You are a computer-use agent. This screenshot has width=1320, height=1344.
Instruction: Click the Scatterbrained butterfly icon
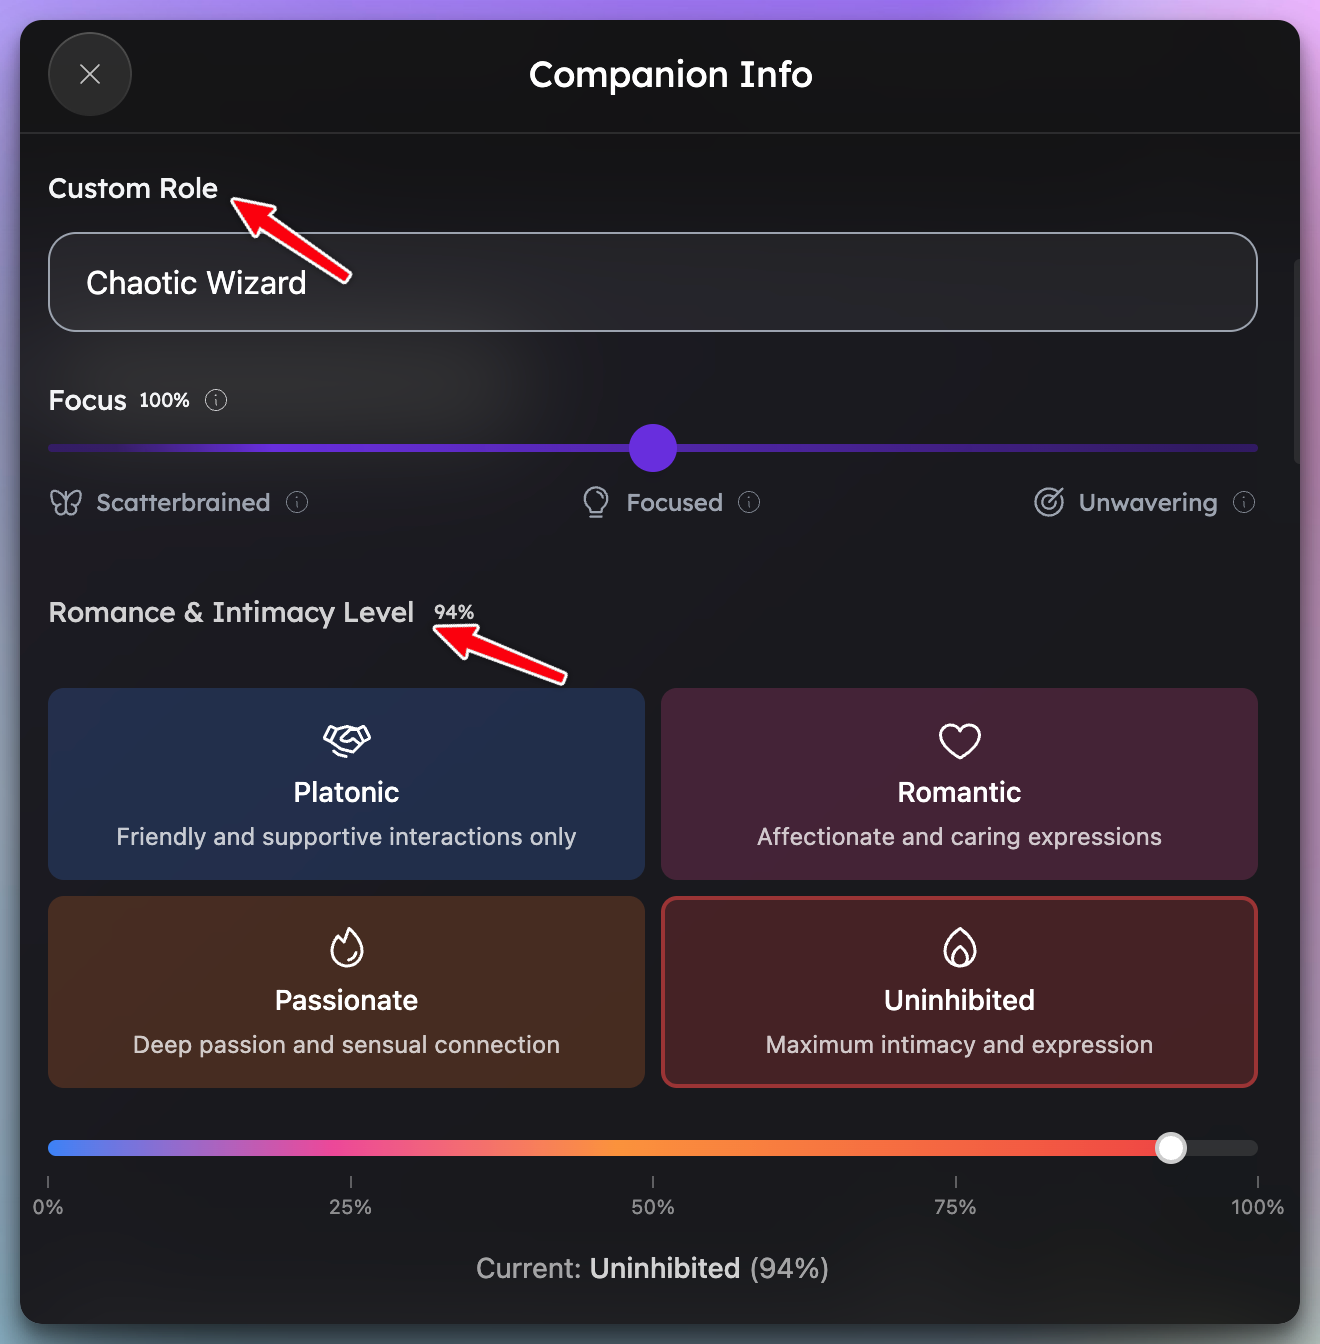pyautogui.click(x=66, y=502)
